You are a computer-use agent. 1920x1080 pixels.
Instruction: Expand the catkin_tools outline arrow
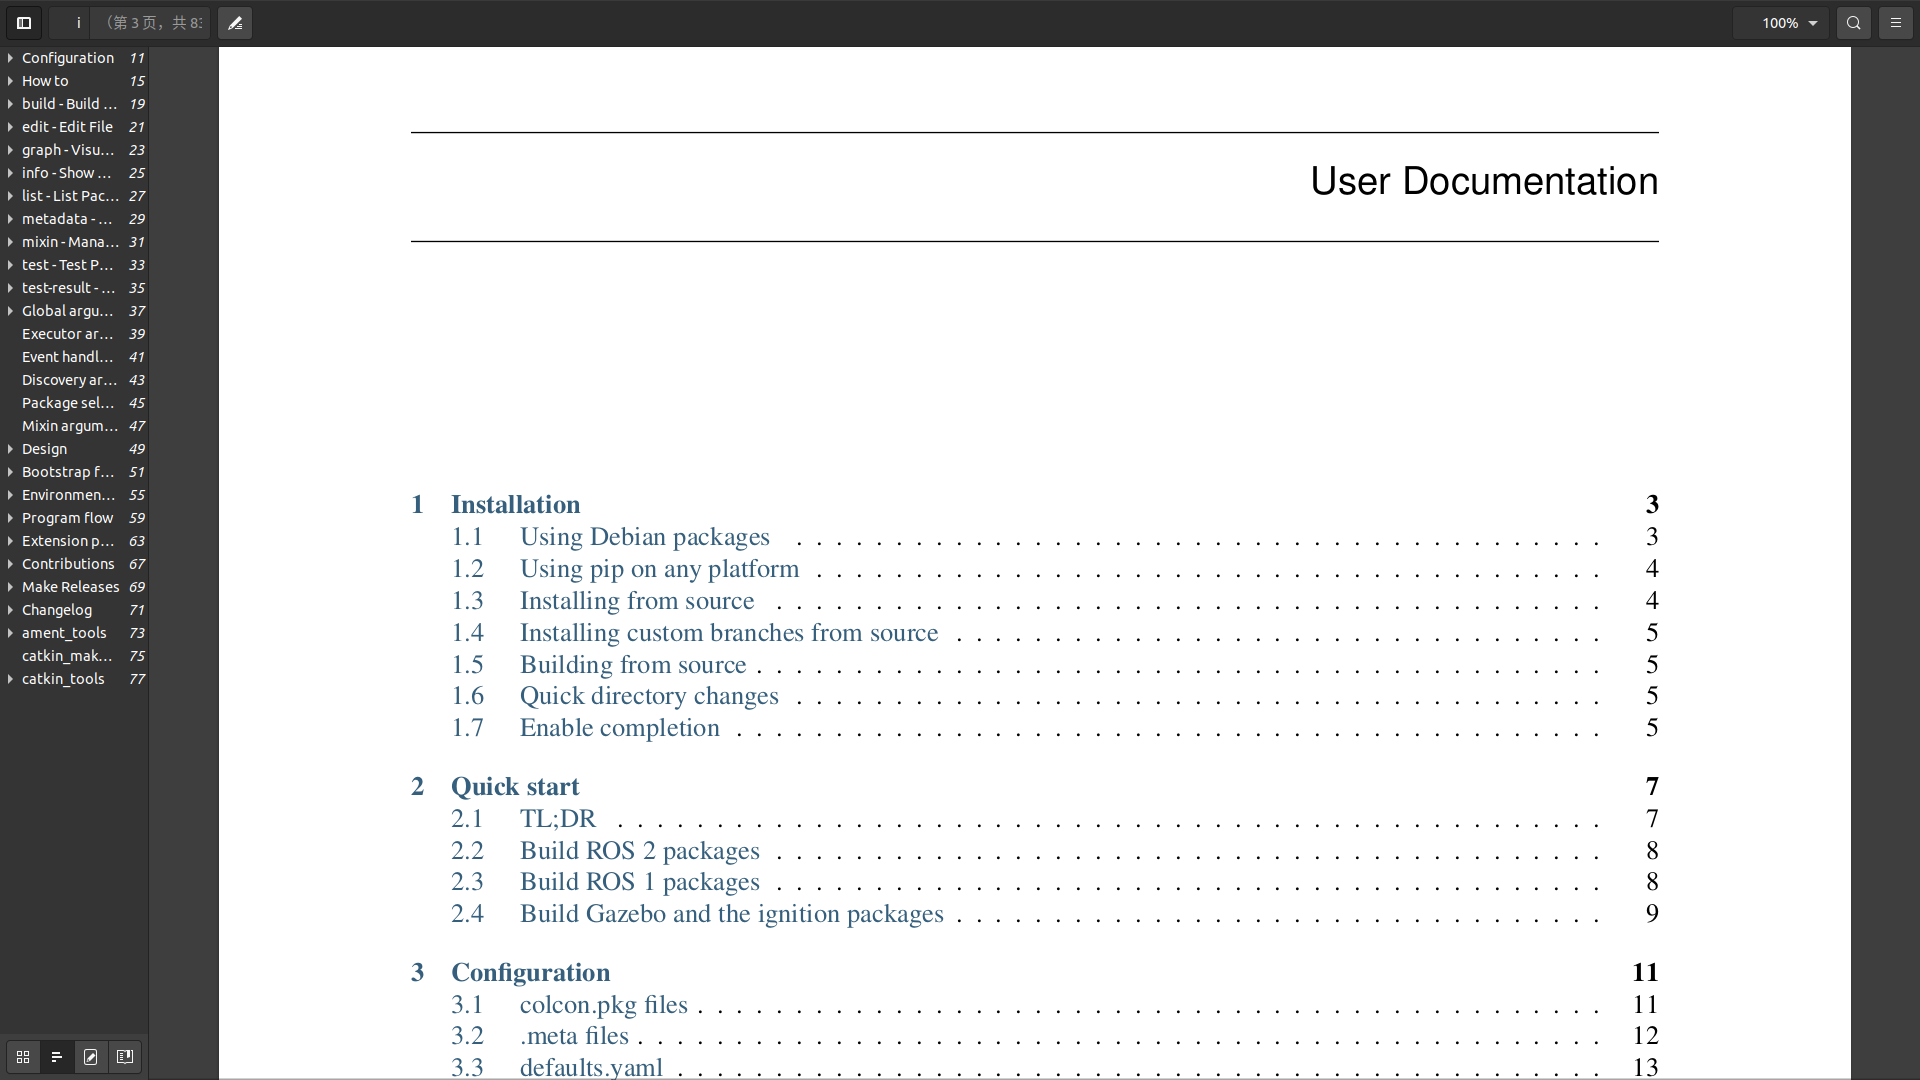coord(10,679)
